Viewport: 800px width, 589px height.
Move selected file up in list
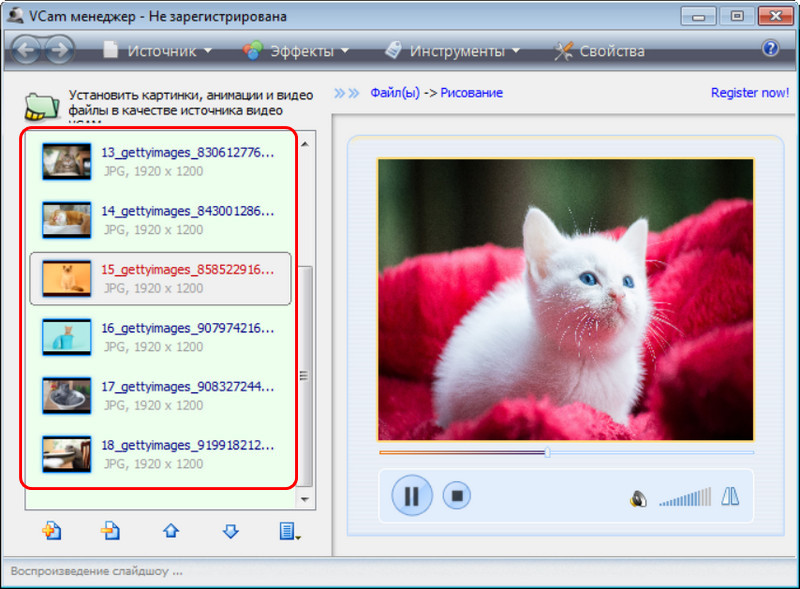[171, 531]
